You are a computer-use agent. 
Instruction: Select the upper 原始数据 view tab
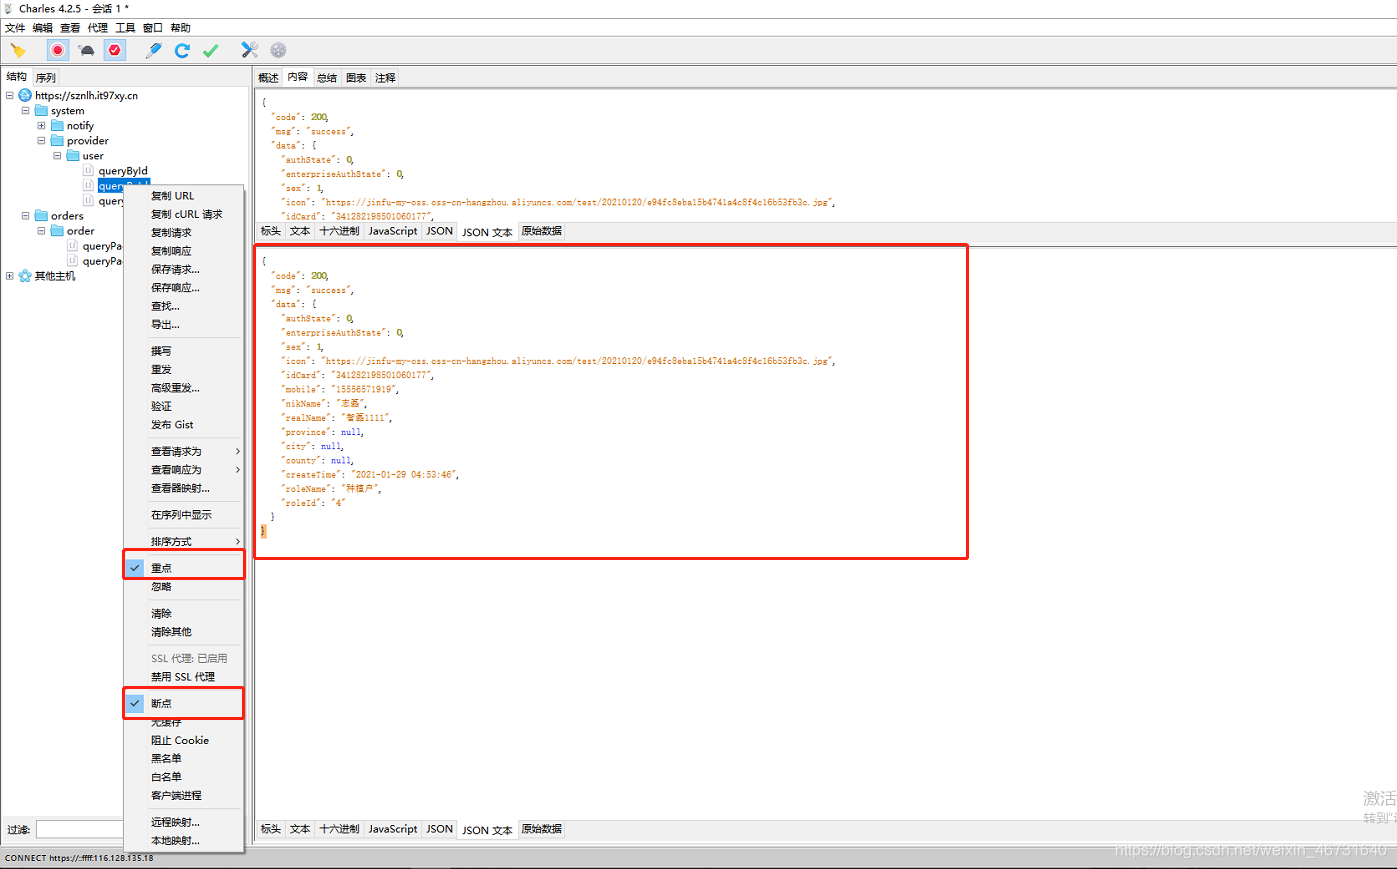pyautogui.click(x=541, y=231)
